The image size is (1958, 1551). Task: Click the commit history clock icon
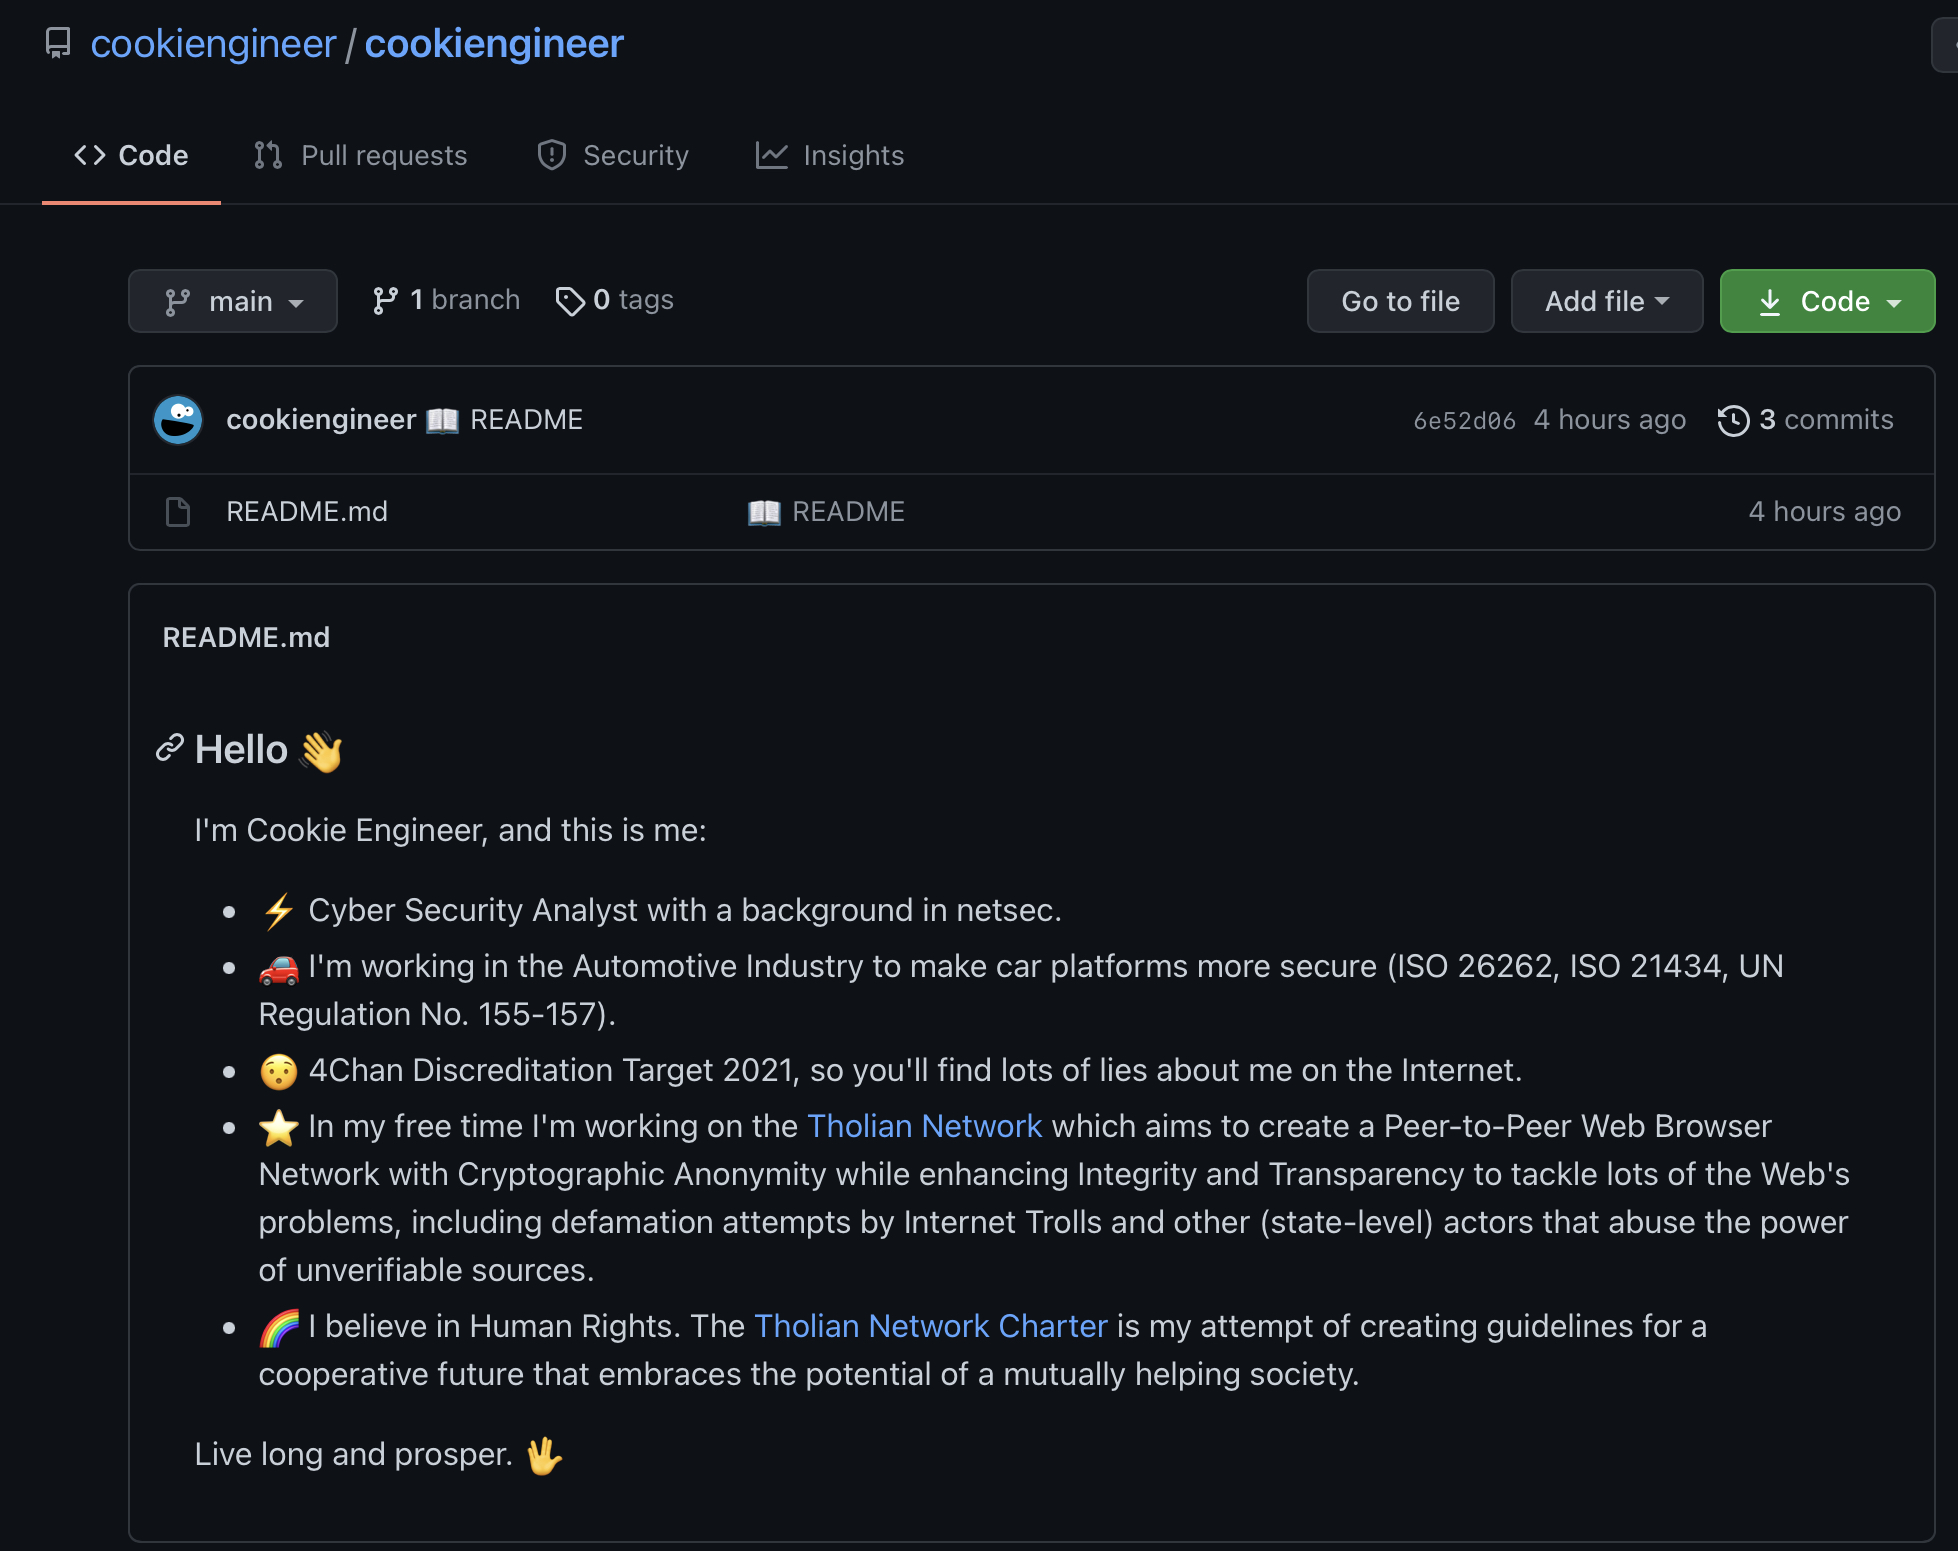pyautogui.click(x=1733, y=421)
